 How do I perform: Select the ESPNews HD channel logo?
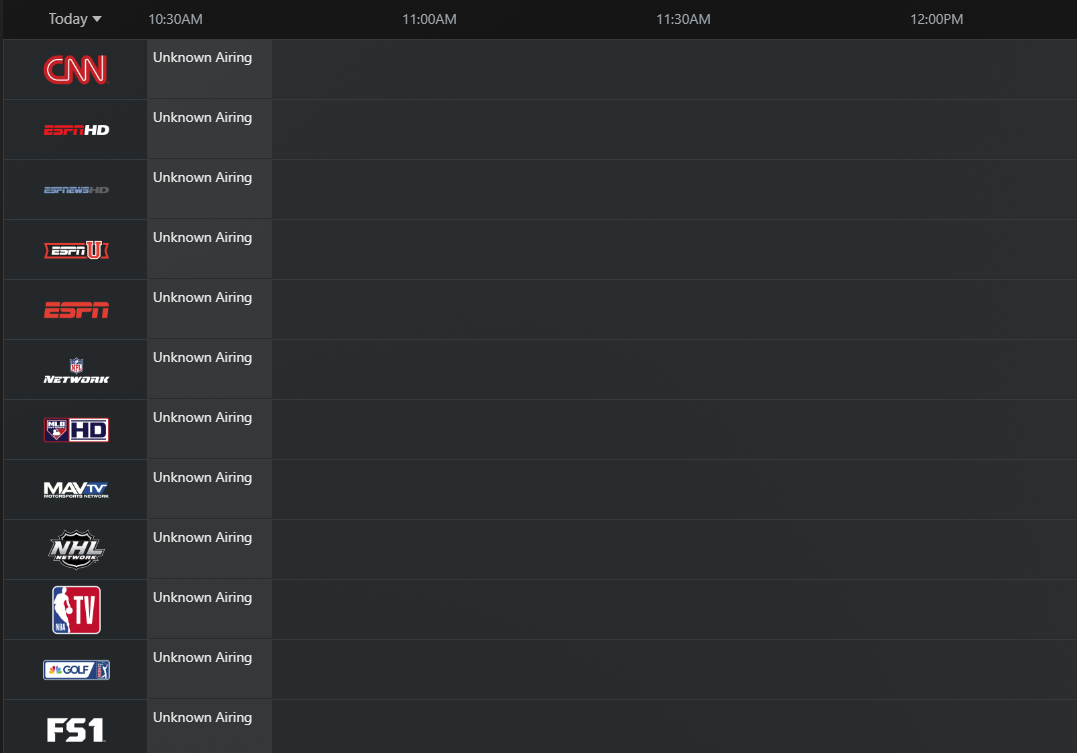click(76, 190)
